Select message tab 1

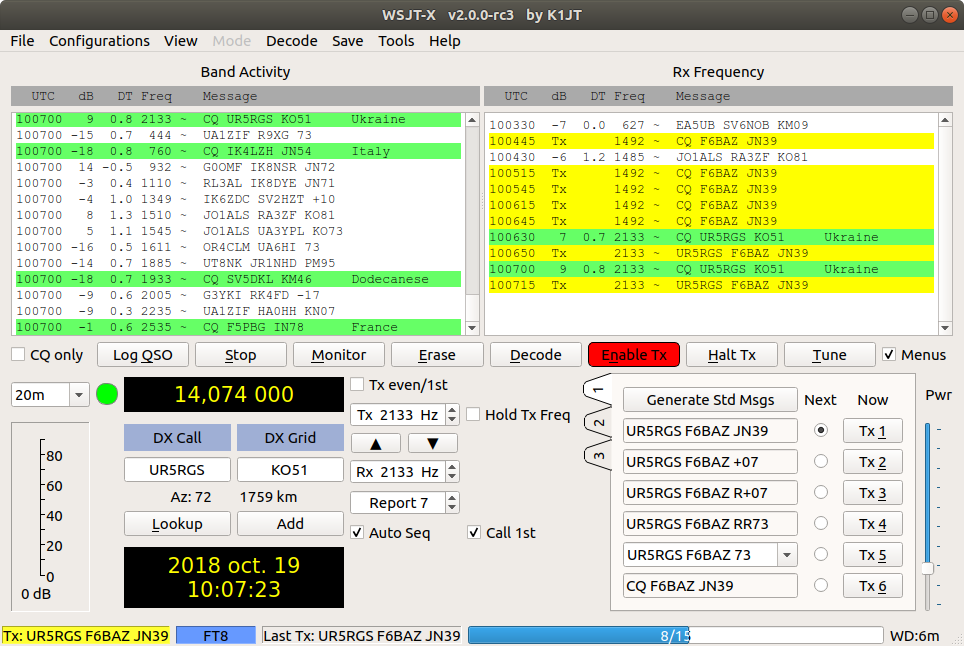[x=598, y=390]
